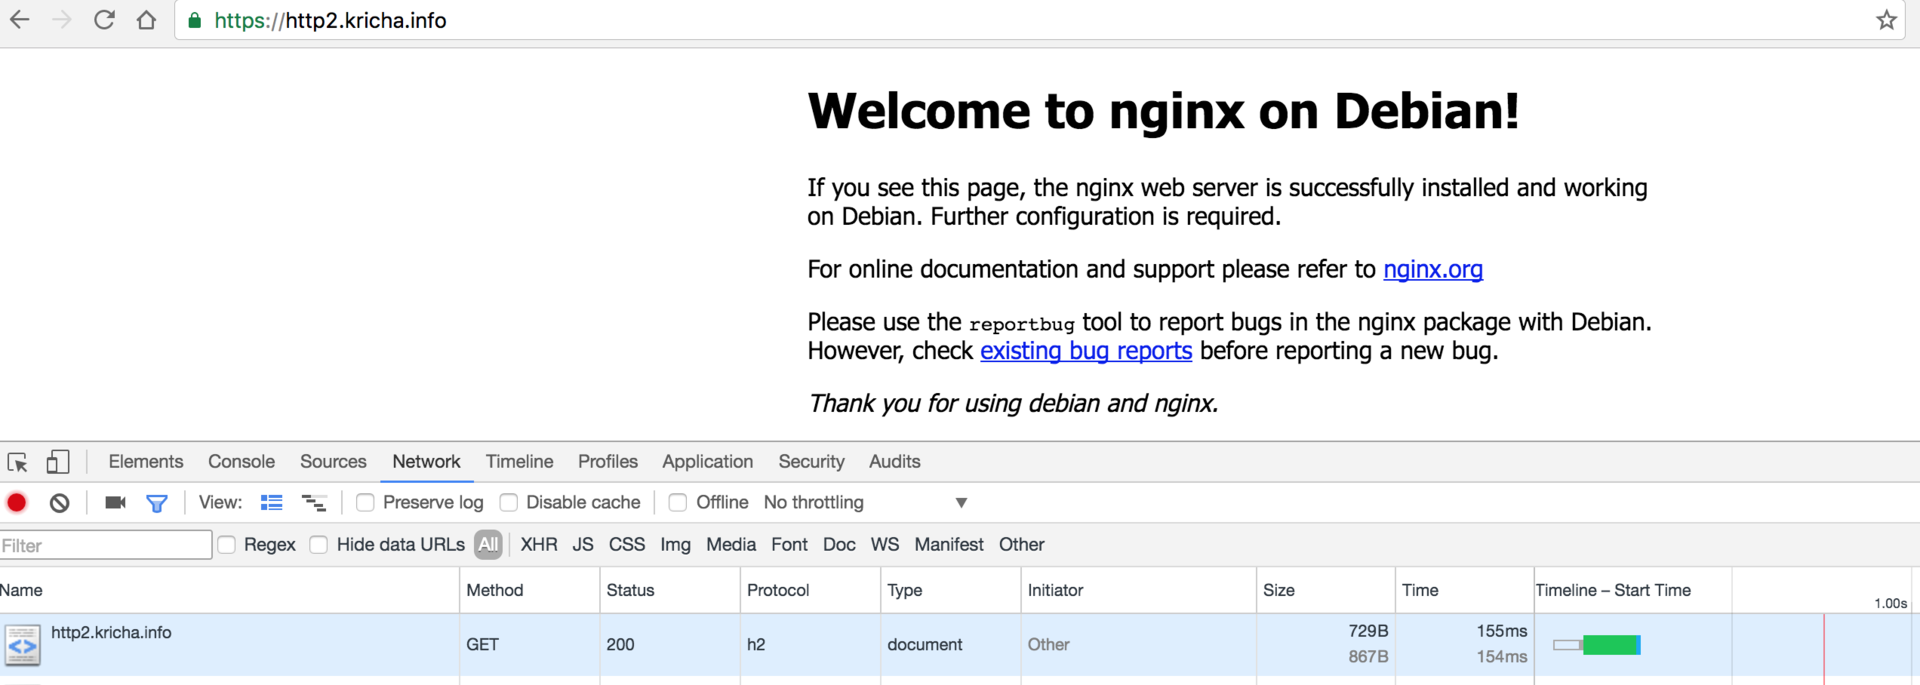Screen dimensions: 1920x685
Task: Click the green waterfall bar in the timeline
Action: point(1610,645)
